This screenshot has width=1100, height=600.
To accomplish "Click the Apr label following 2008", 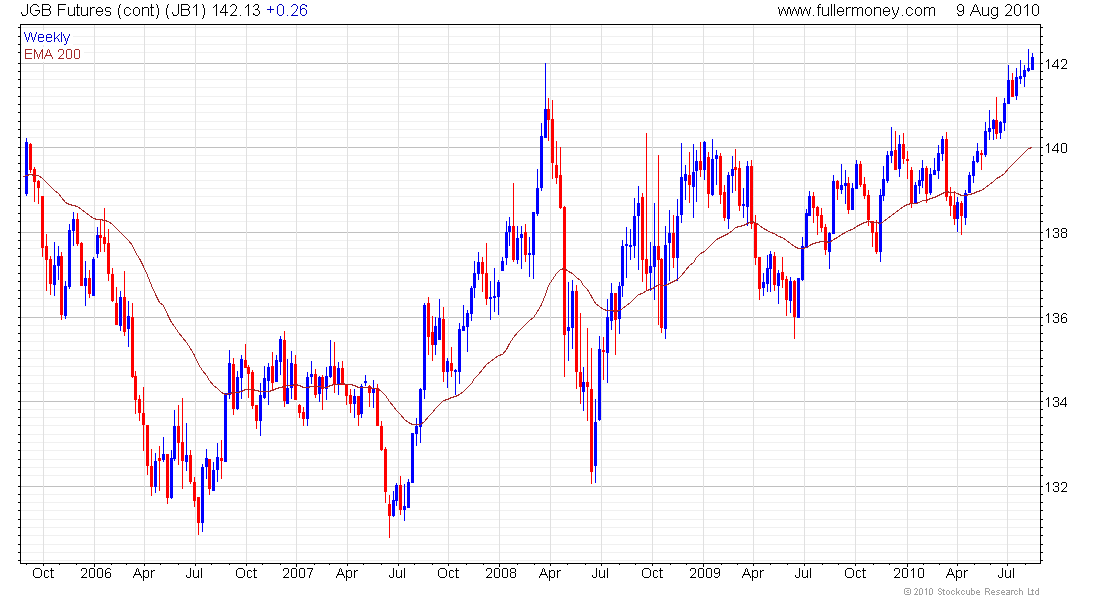I will tap(549, 573).
